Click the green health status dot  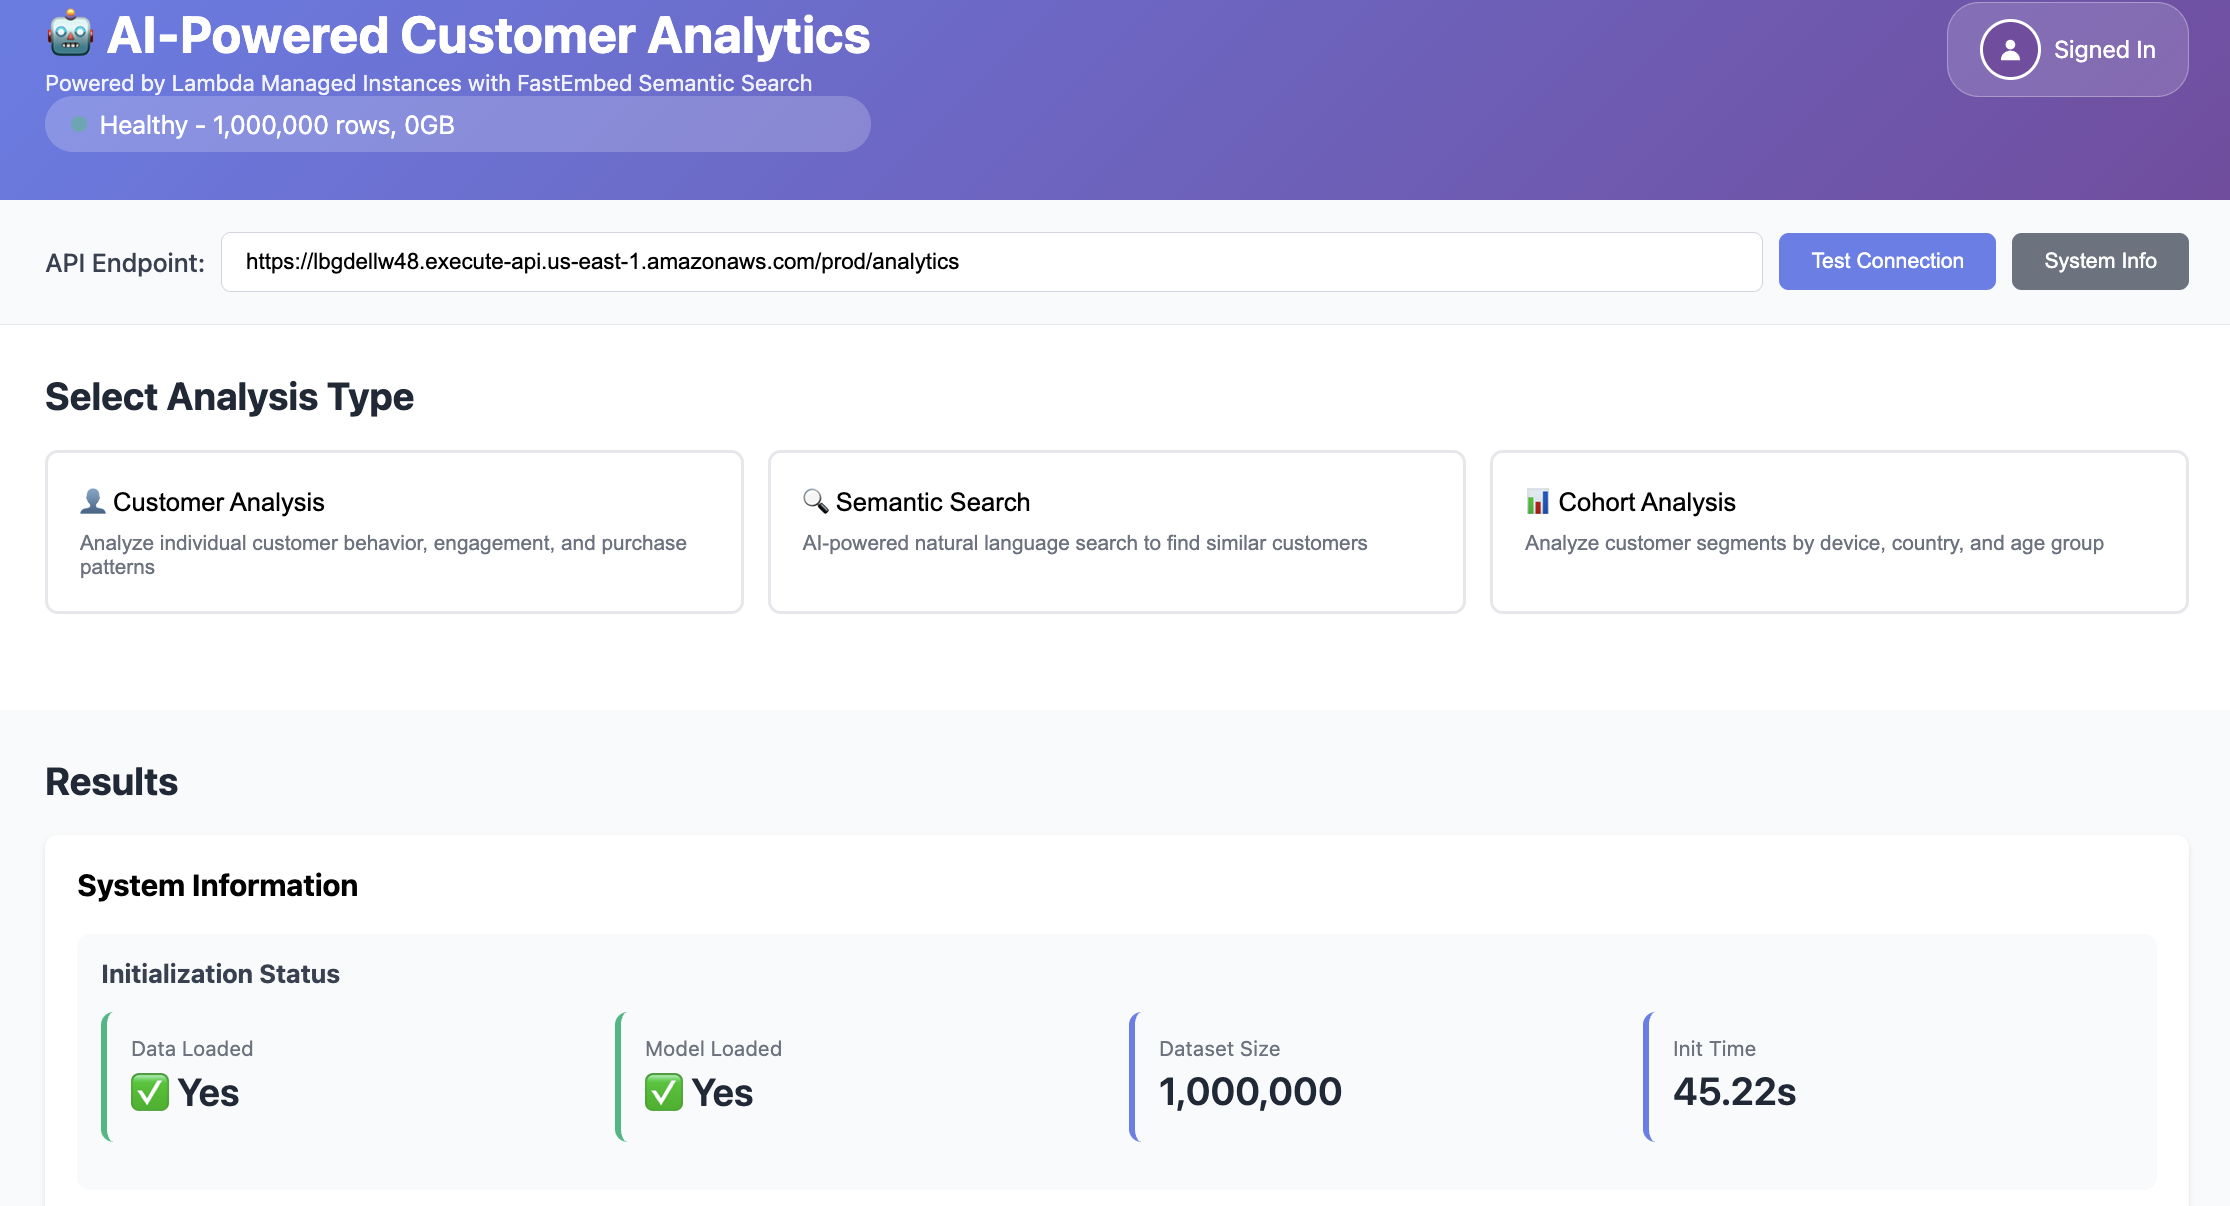[79, 125]
